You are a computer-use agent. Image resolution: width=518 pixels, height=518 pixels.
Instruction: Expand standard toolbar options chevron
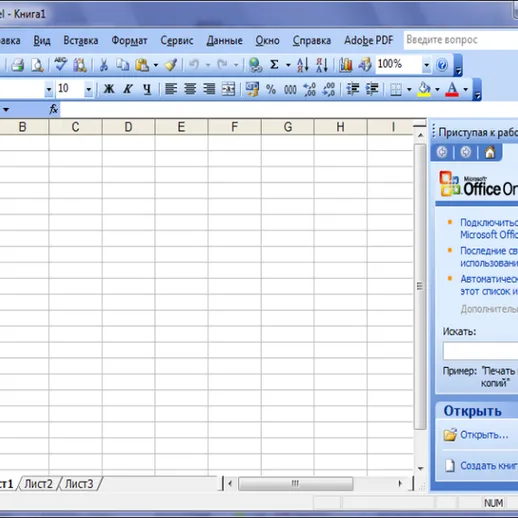click(458, 65)
